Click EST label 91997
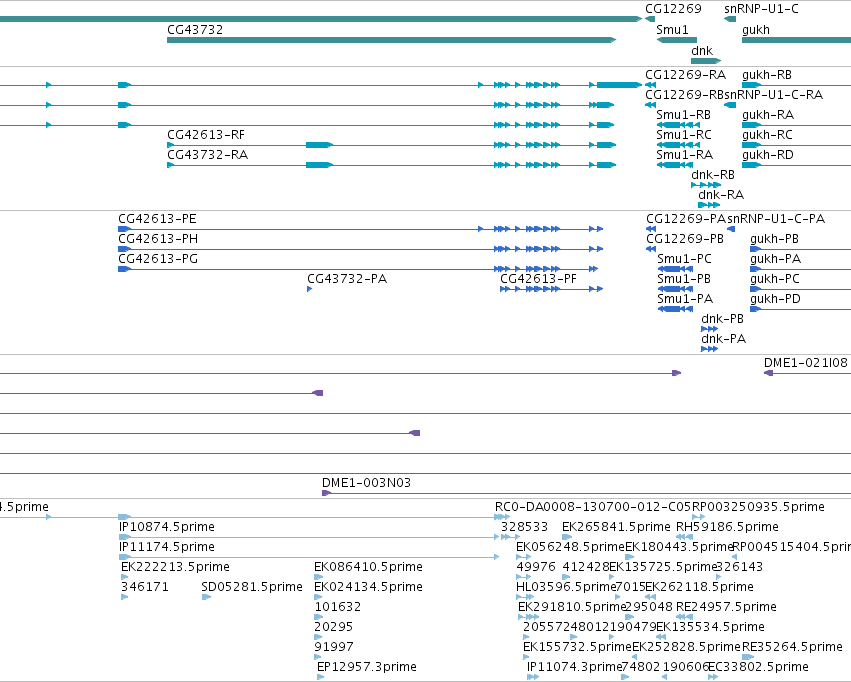 334,647
